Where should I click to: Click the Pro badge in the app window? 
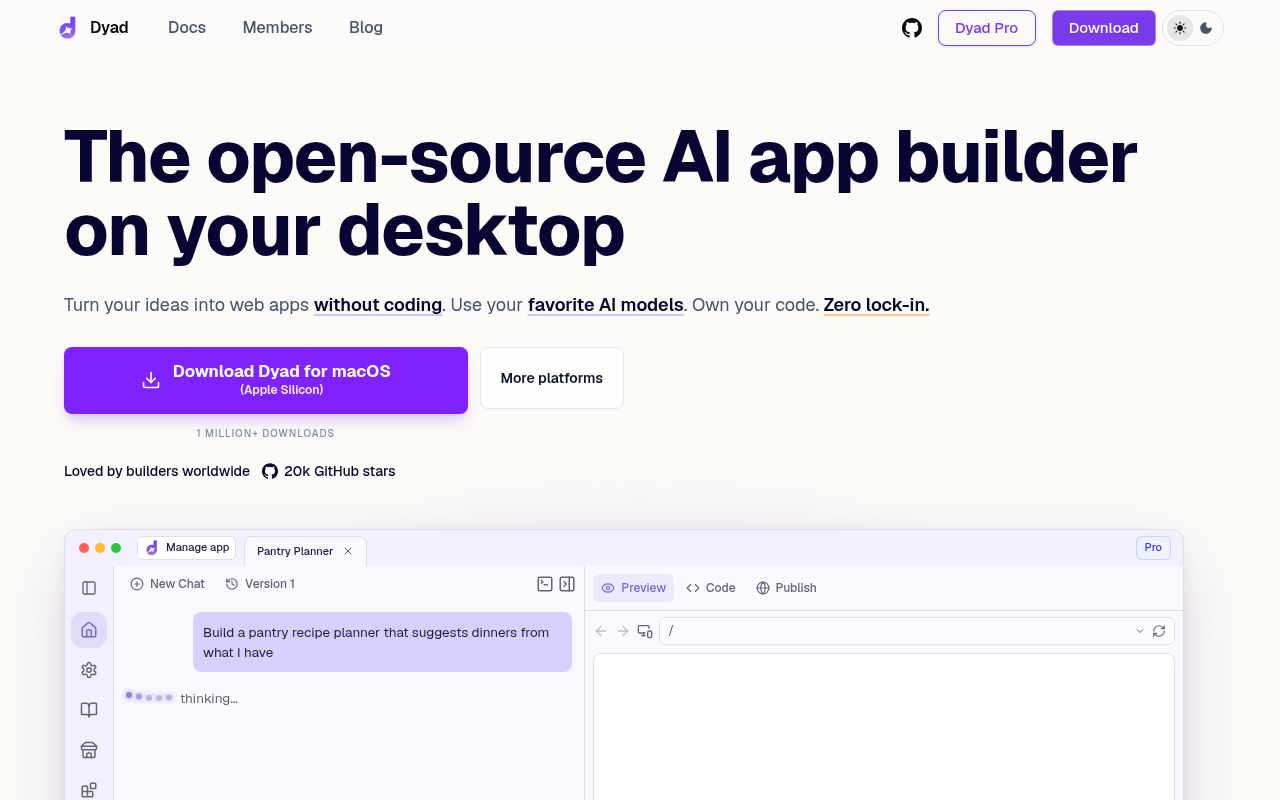click(x=1153, y=548)
